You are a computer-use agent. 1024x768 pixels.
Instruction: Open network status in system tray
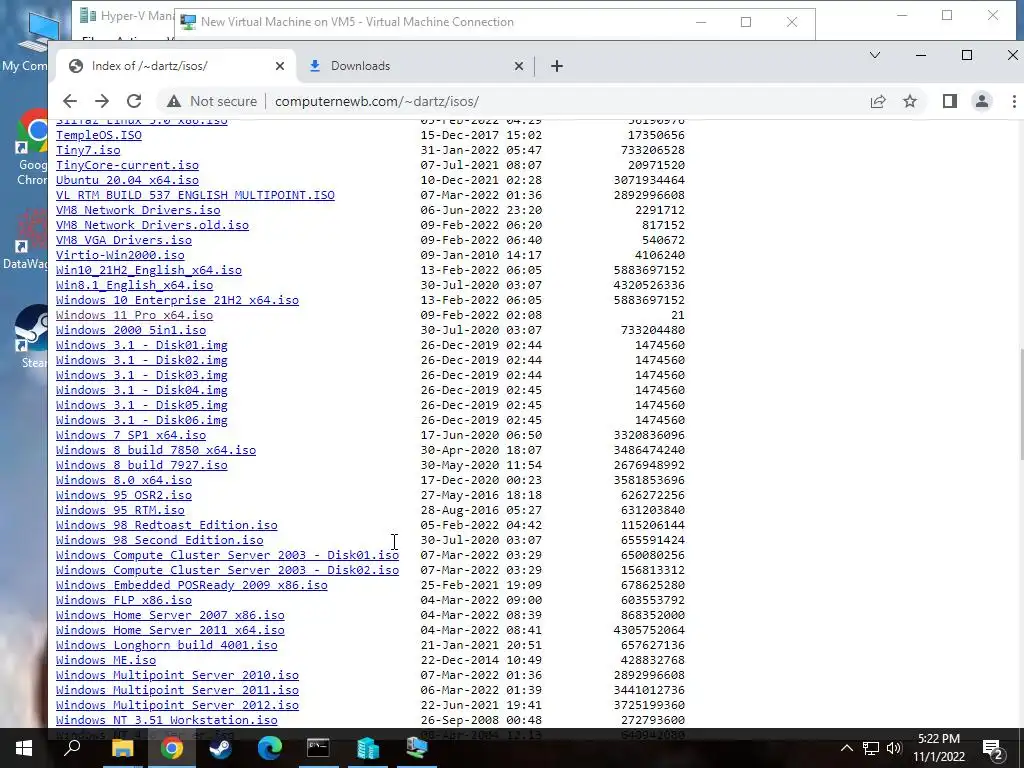pyautogui.click(x=871, y=748)
